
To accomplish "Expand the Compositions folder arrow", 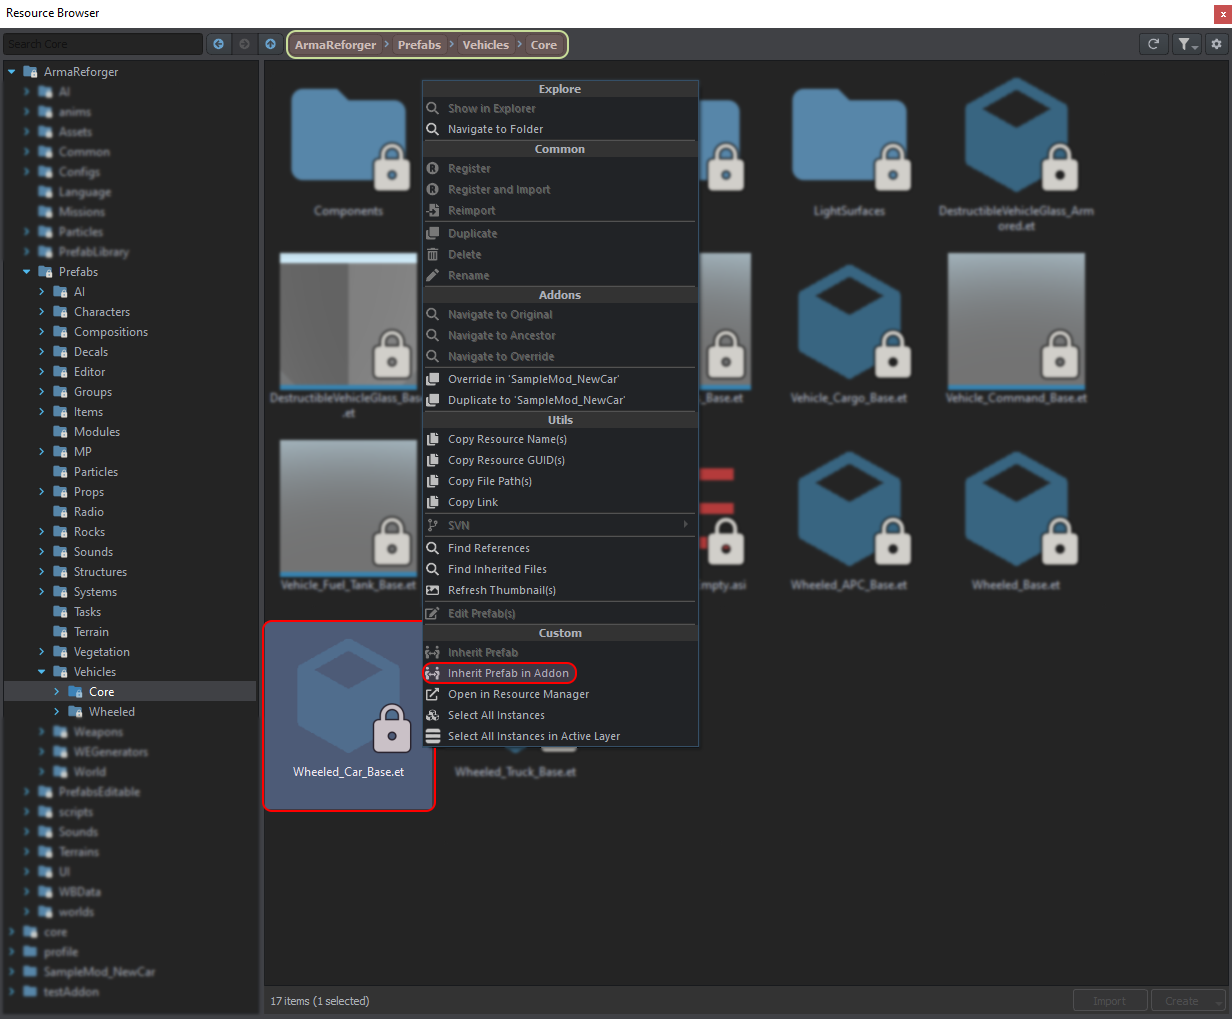I will (x=42, y=332).
